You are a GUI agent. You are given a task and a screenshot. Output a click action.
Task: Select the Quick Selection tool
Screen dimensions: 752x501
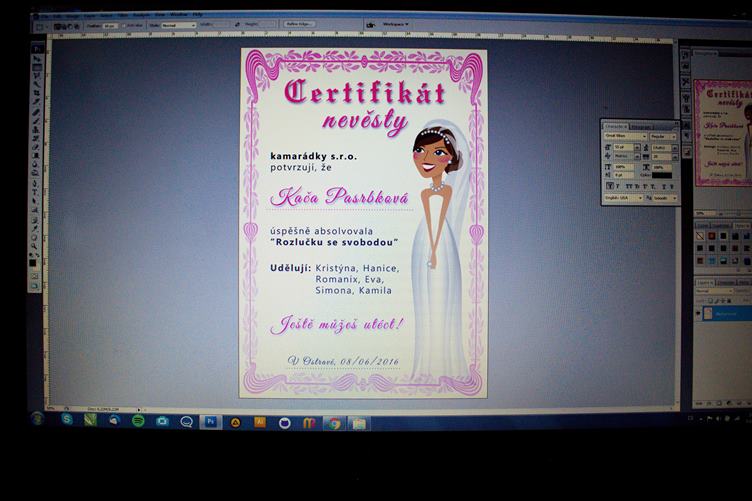click(x=37, y=85)
